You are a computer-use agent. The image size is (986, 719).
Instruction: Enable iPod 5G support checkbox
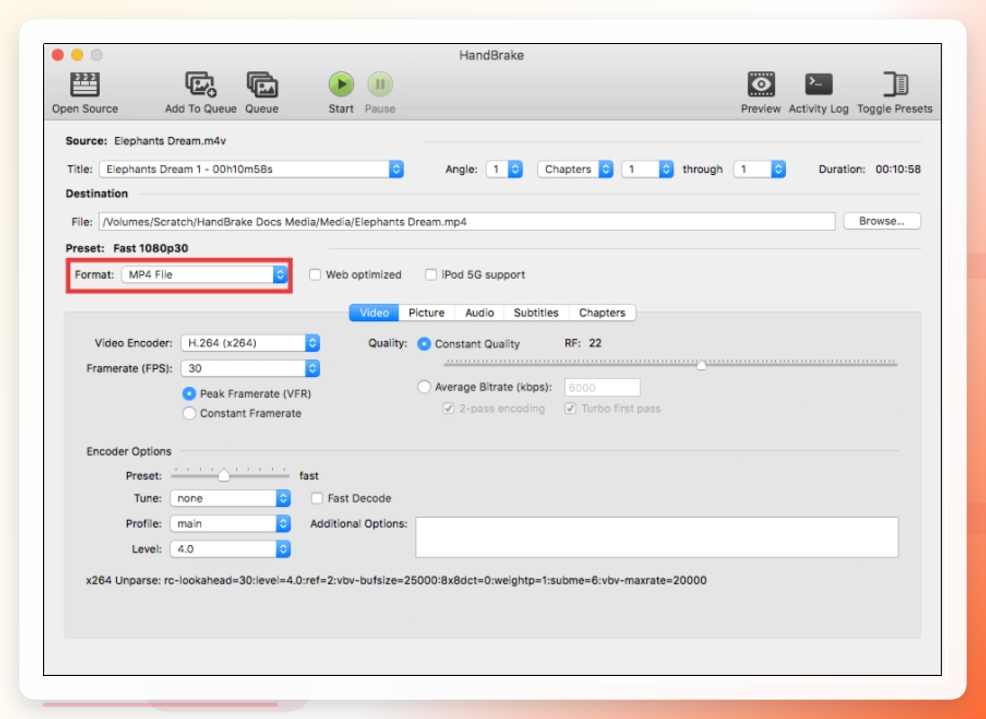click(x=431, y=275)
